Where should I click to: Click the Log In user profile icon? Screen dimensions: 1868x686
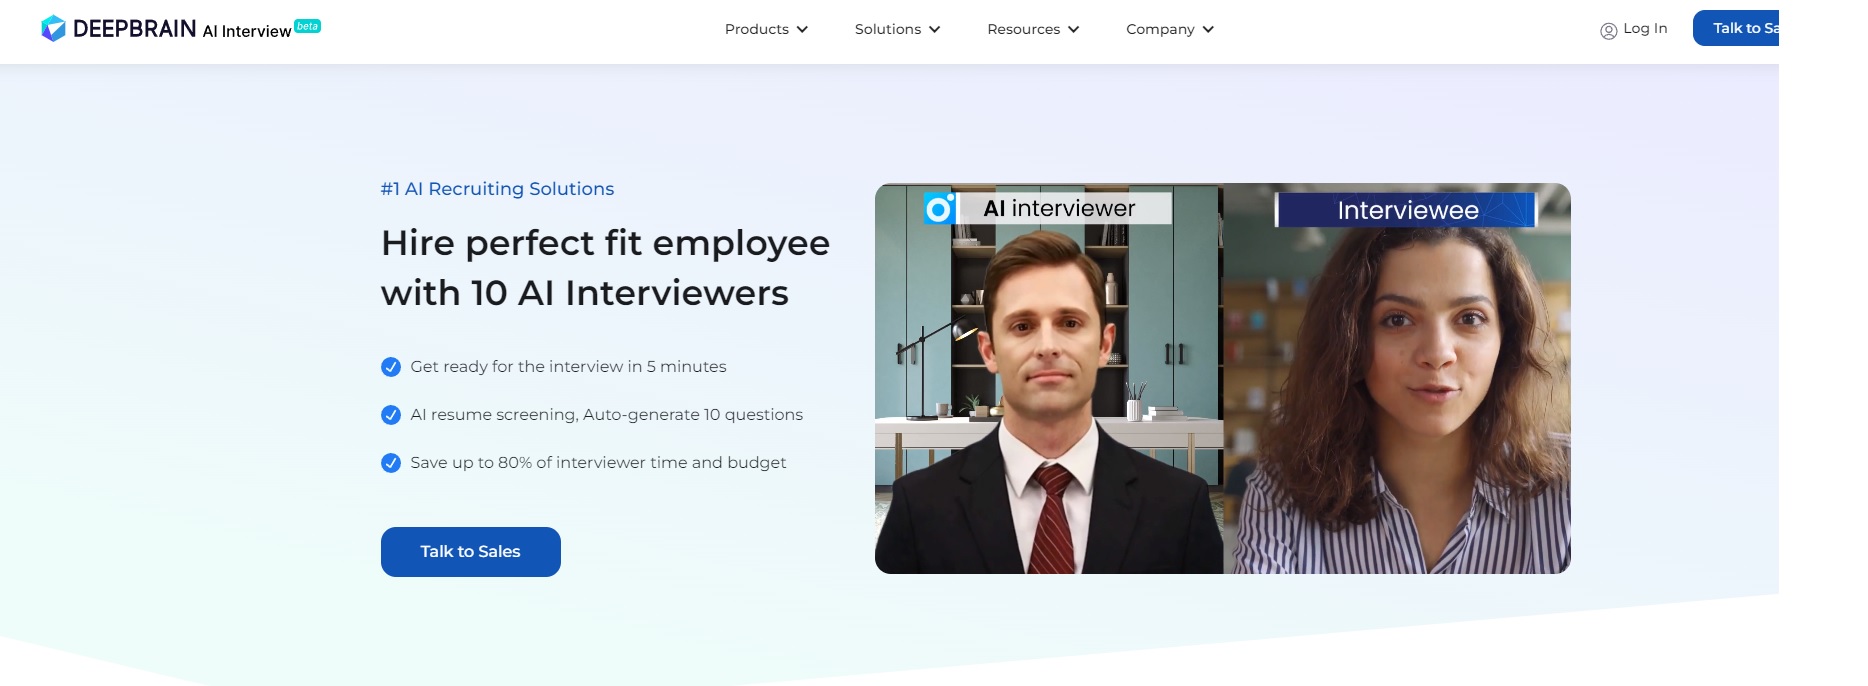point(1608,30)
